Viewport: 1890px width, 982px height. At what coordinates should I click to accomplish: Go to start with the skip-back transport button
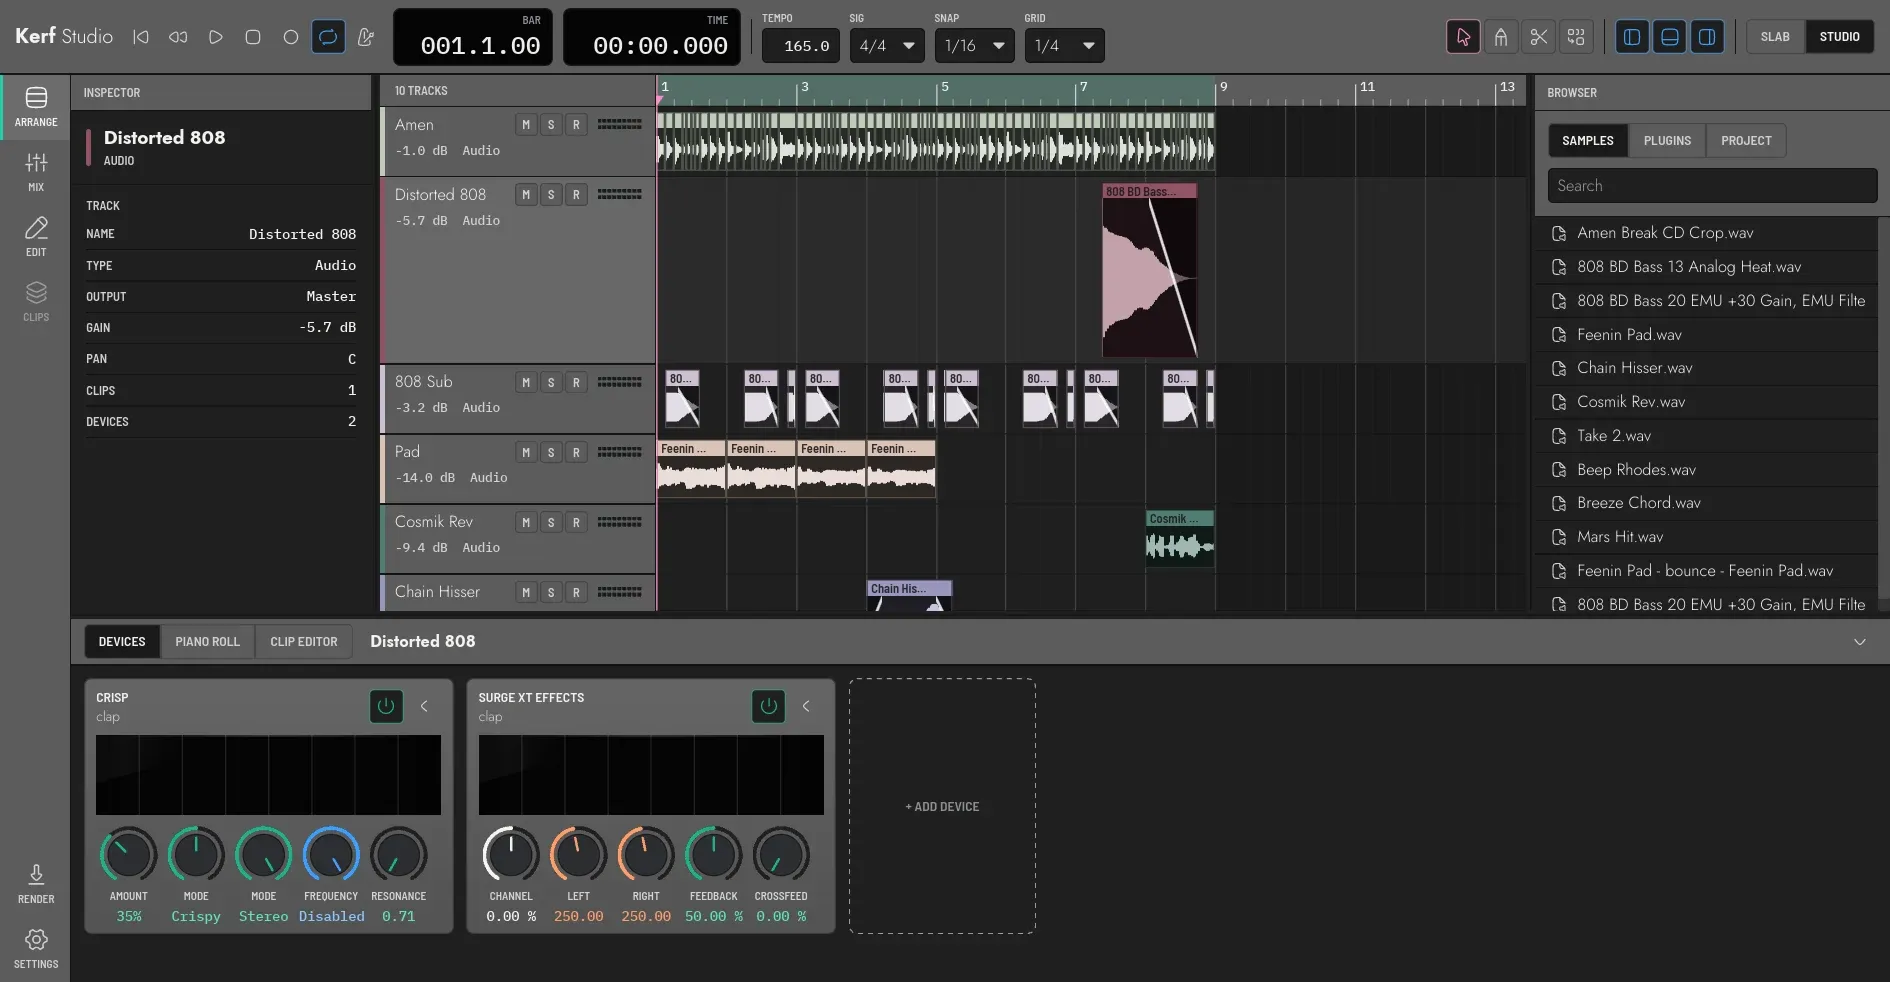click(141, 37)
